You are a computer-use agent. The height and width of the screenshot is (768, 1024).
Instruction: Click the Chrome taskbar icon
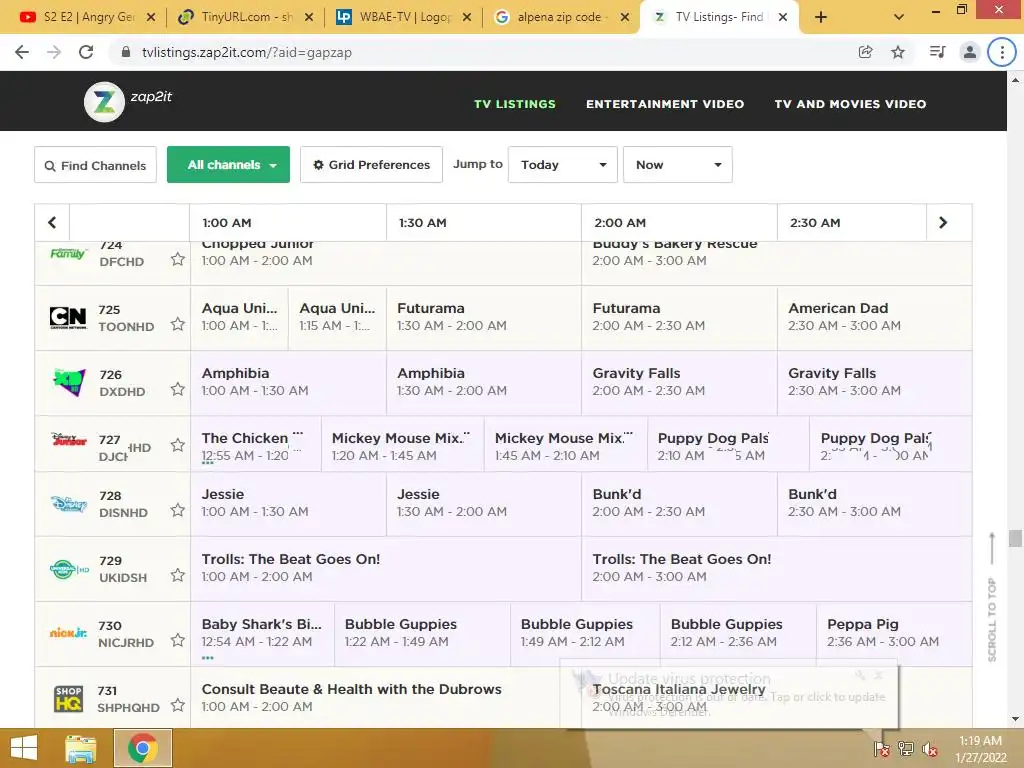(x=143, y=748)
